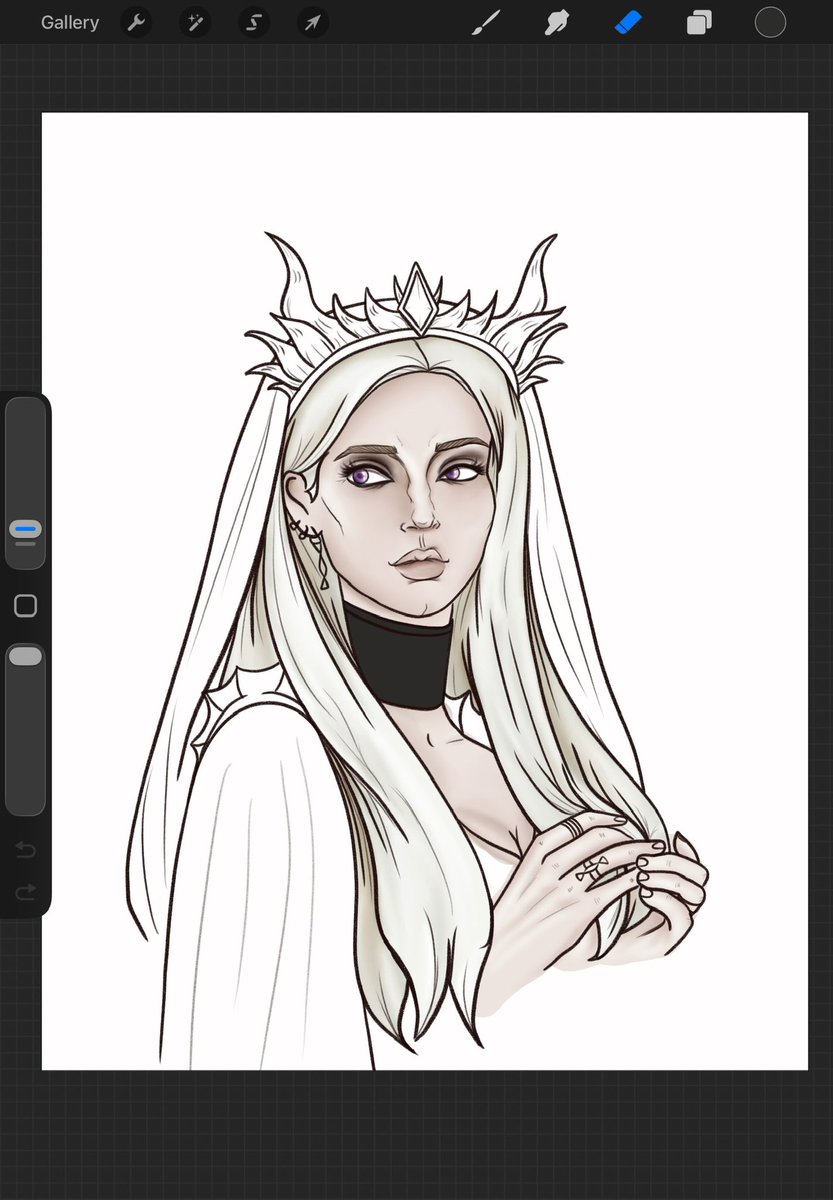Activate the Selection tool

point(254,22)
